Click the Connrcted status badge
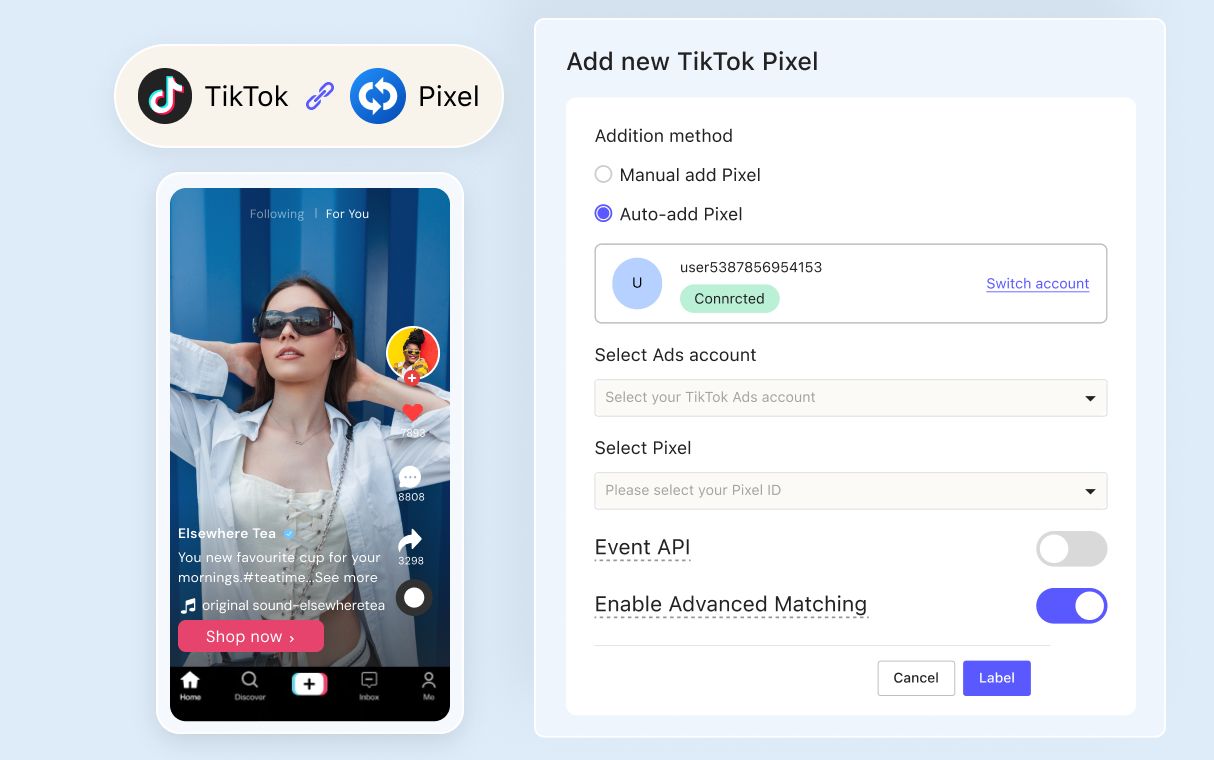This screenshot has height=760, width=1214. (730, 298)
